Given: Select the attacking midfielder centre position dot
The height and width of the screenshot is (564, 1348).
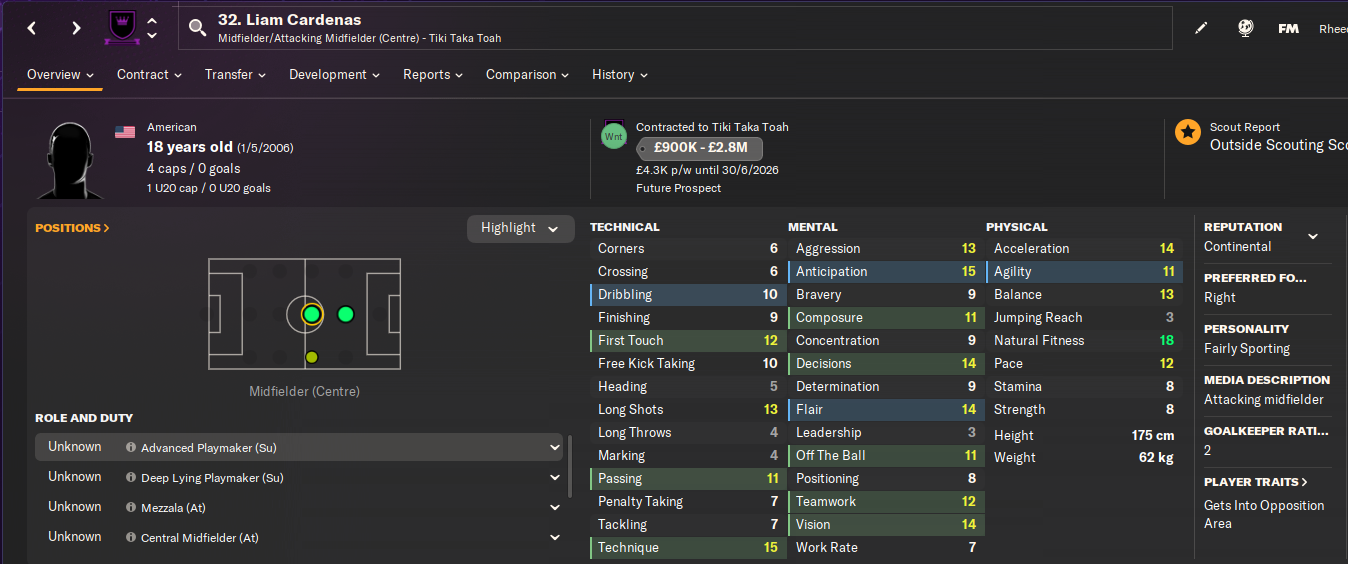Looking at the screenshot, I should [346, 314].
